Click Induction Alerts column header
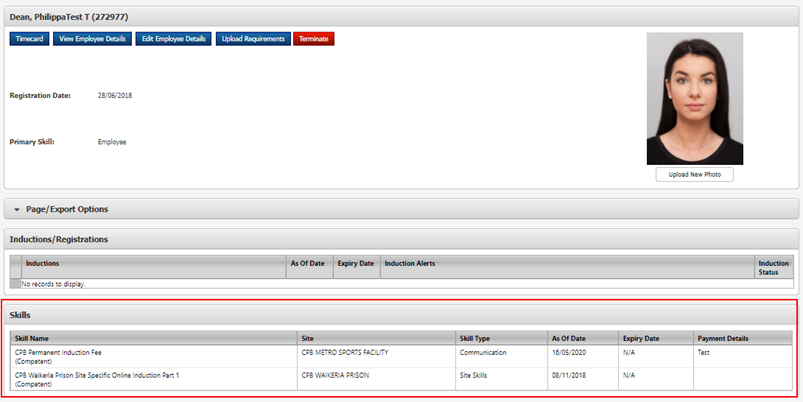 [x=410, y=263]
